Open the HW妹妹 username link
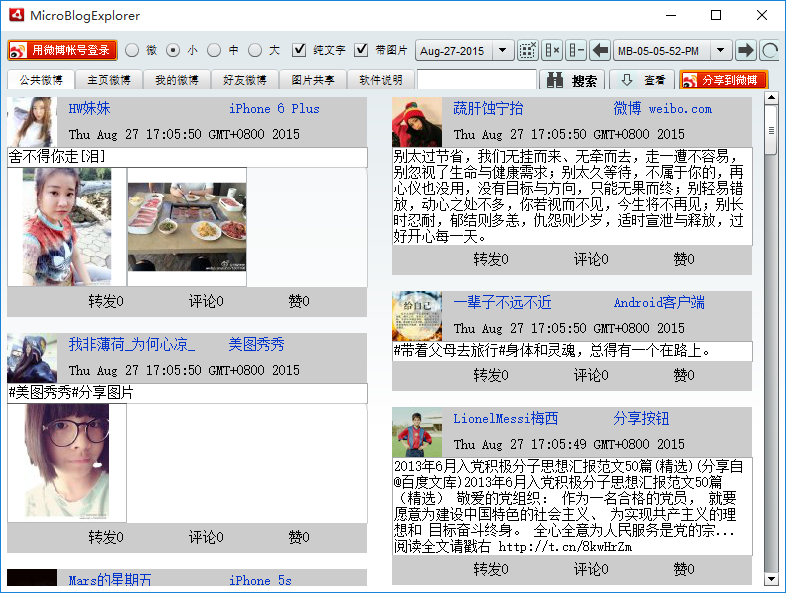 89,108
